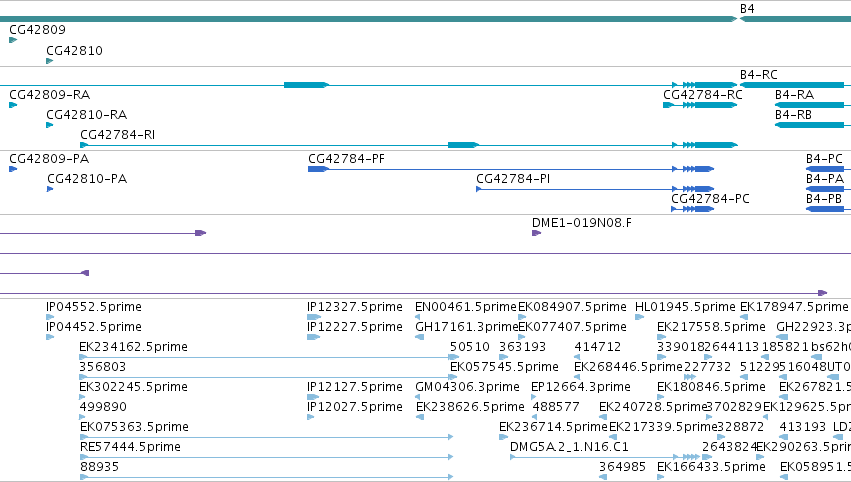This screenshot has height=482, width=851.
Task: Click EST EK238626.5prime
Action: click(x=470, y=407)
